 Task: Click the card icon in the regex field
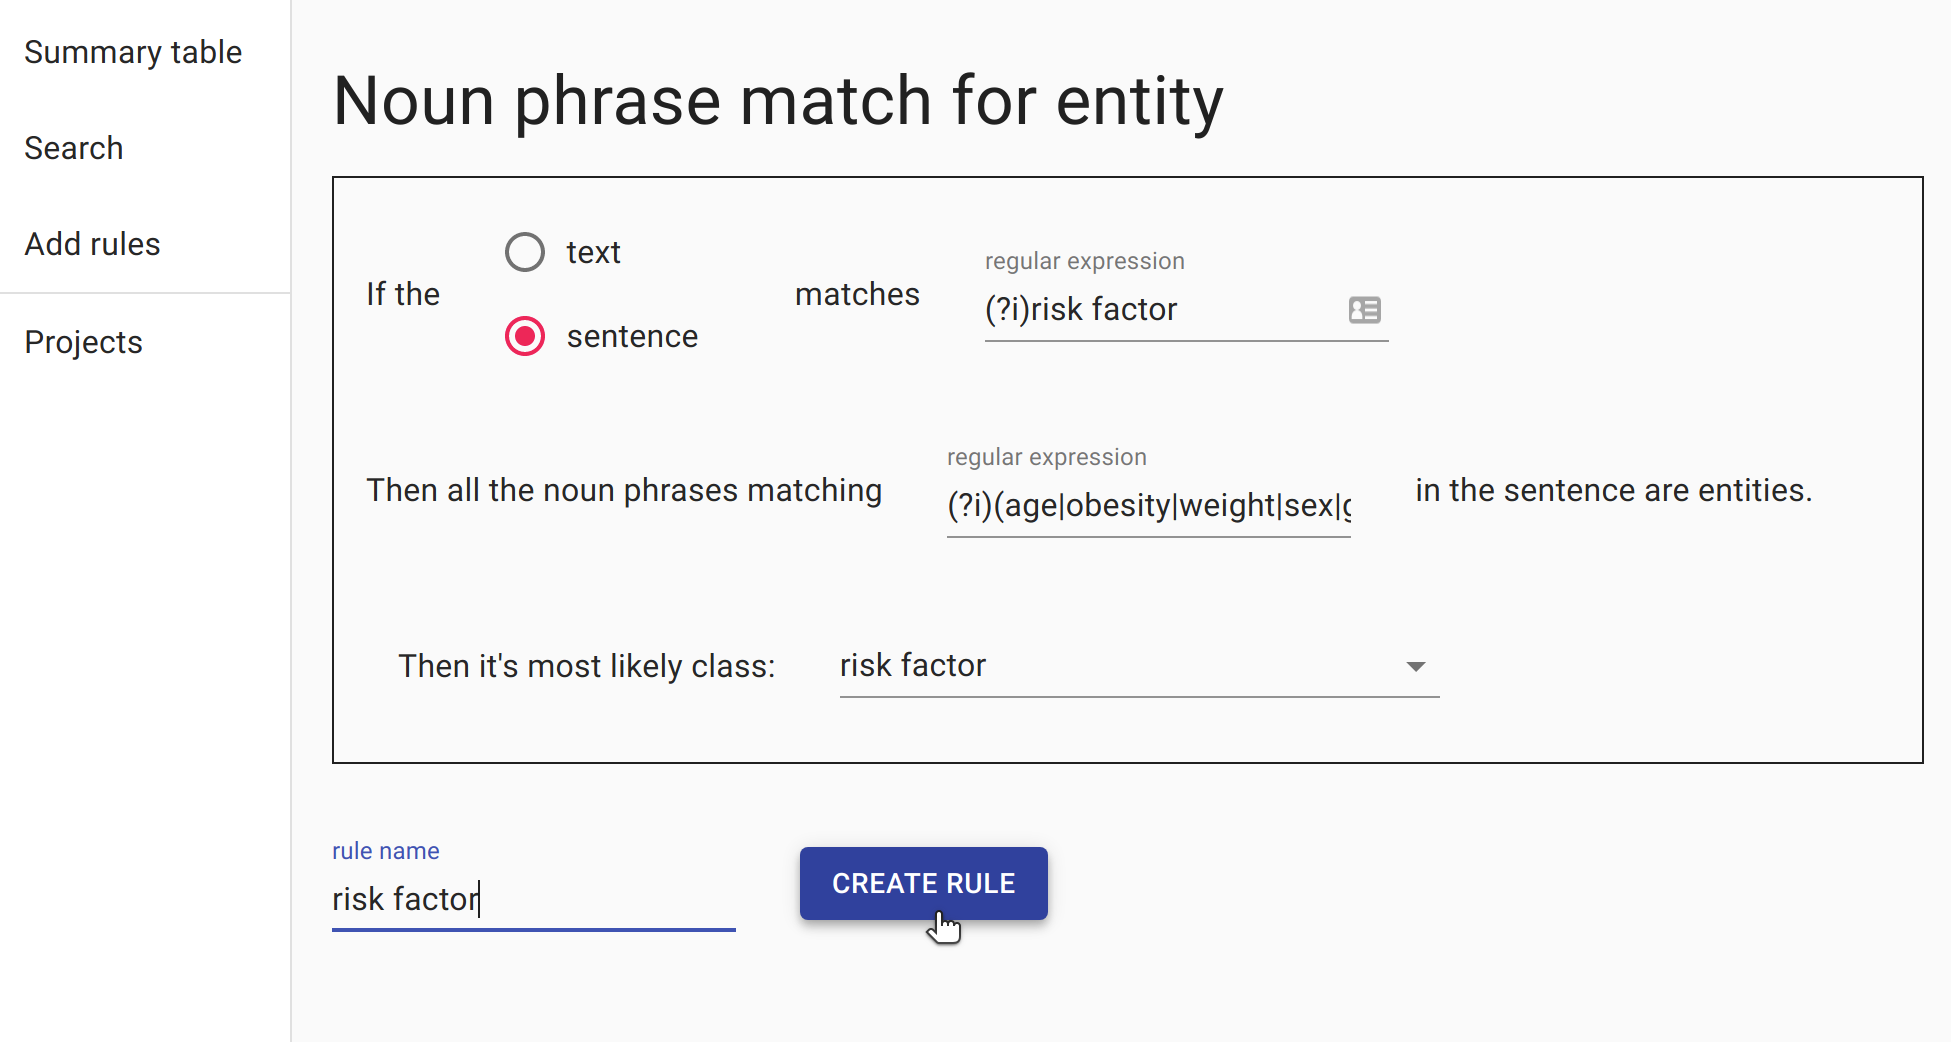1364,310
